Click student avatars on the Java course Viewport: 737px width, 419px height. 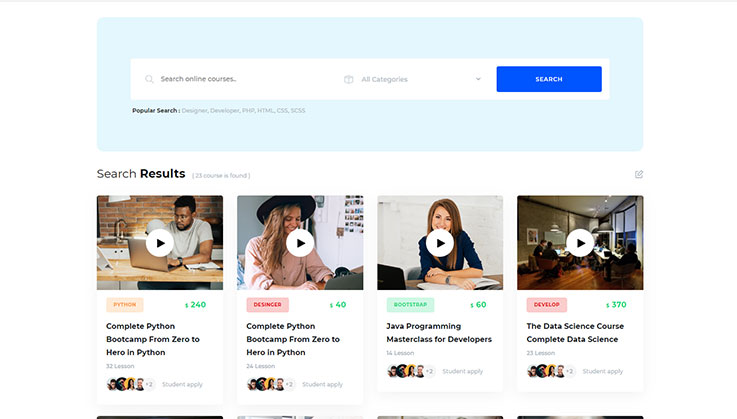(404, 371)
